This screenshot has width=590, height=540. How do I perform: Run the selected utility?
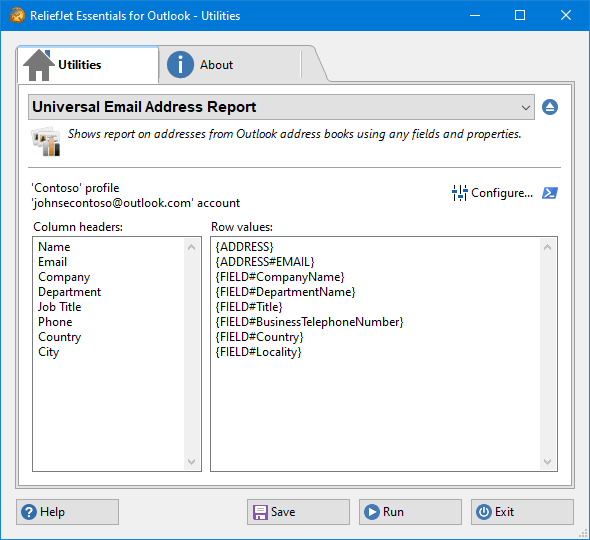[x=410, y=512]
